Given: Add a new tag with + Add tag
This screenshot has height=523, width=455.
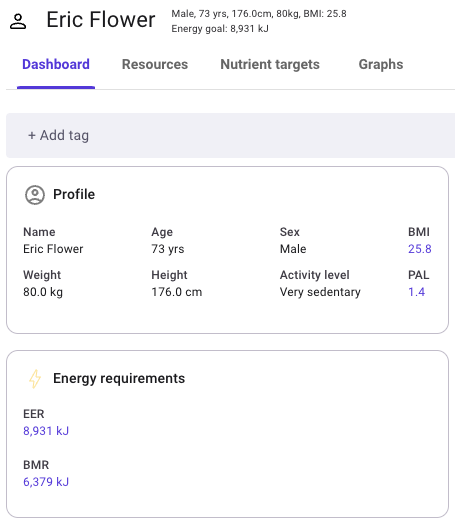Looking at the screenshot, I should [58, 135].
